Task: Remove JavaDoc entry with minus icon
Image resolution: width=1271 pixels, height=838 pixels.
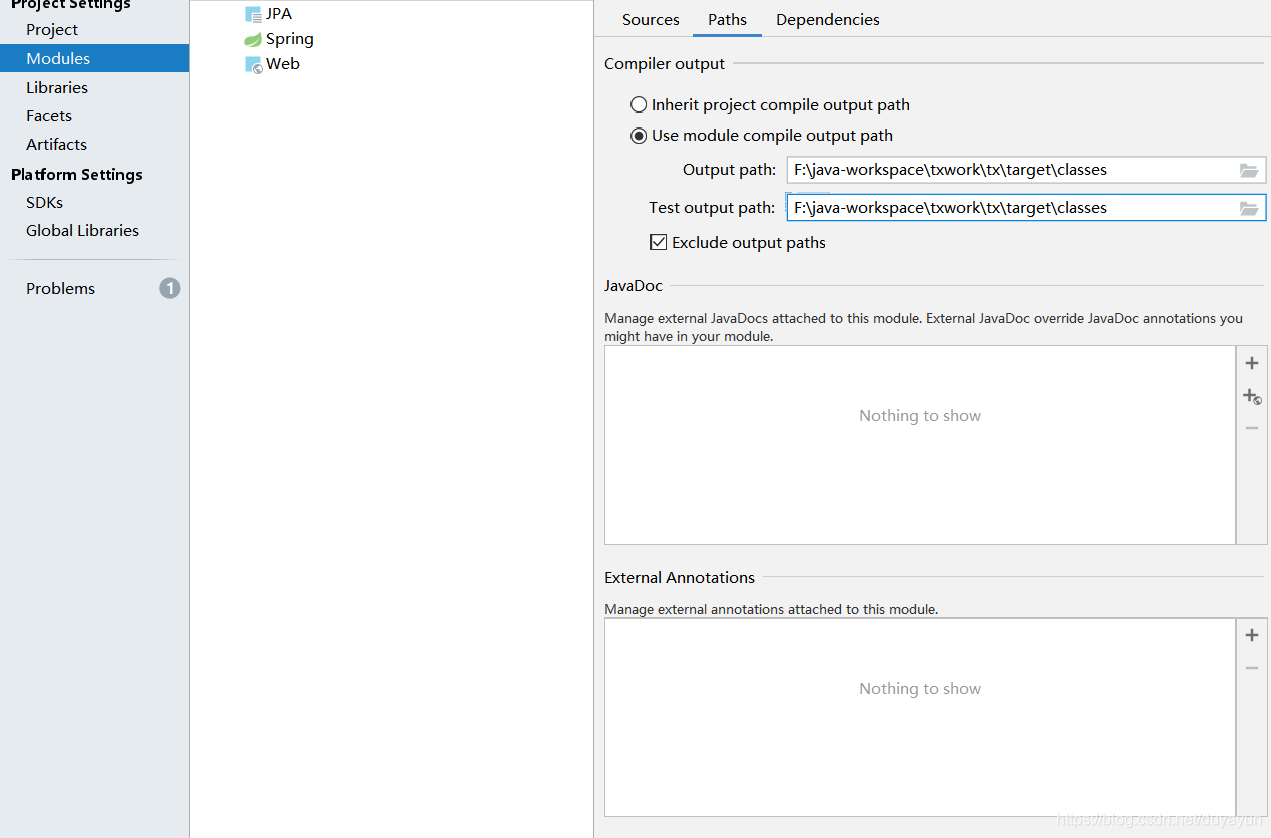Action: (x=1251, y=428)
